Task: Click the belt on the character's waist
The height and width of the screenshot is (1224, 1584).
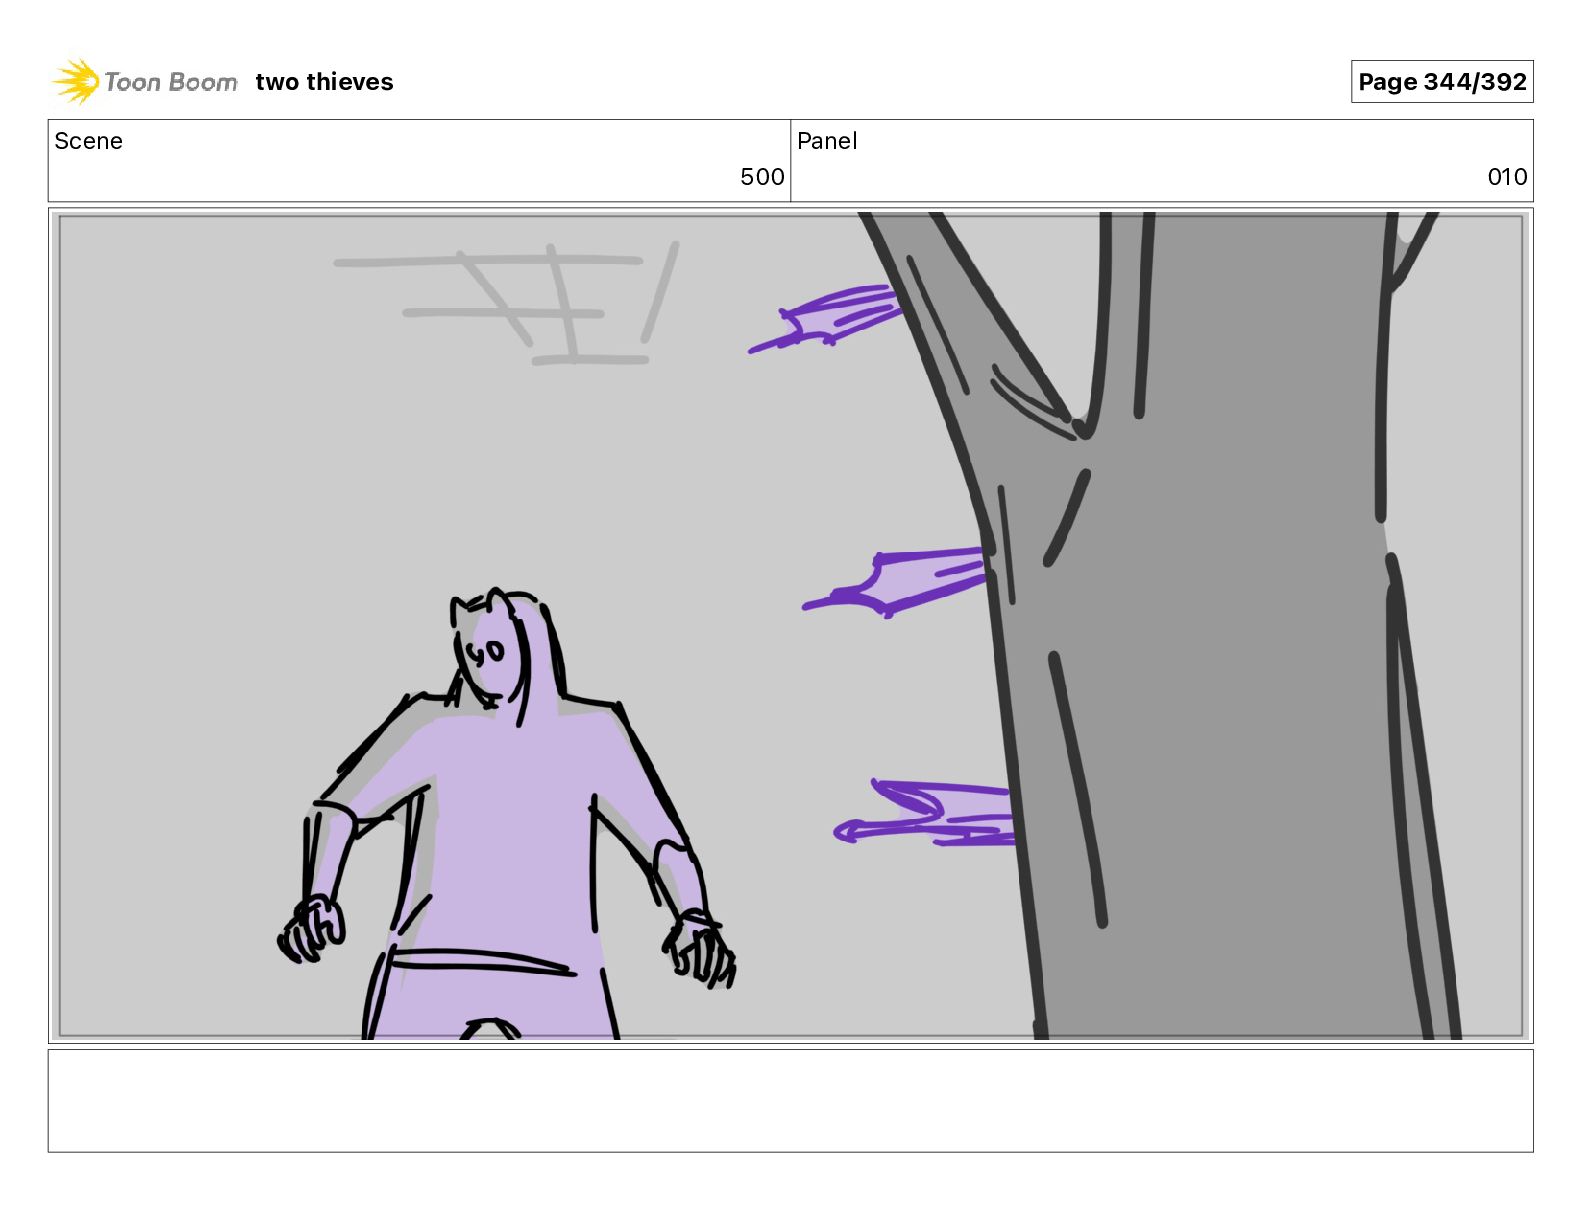Action: (x=480, y=961)
